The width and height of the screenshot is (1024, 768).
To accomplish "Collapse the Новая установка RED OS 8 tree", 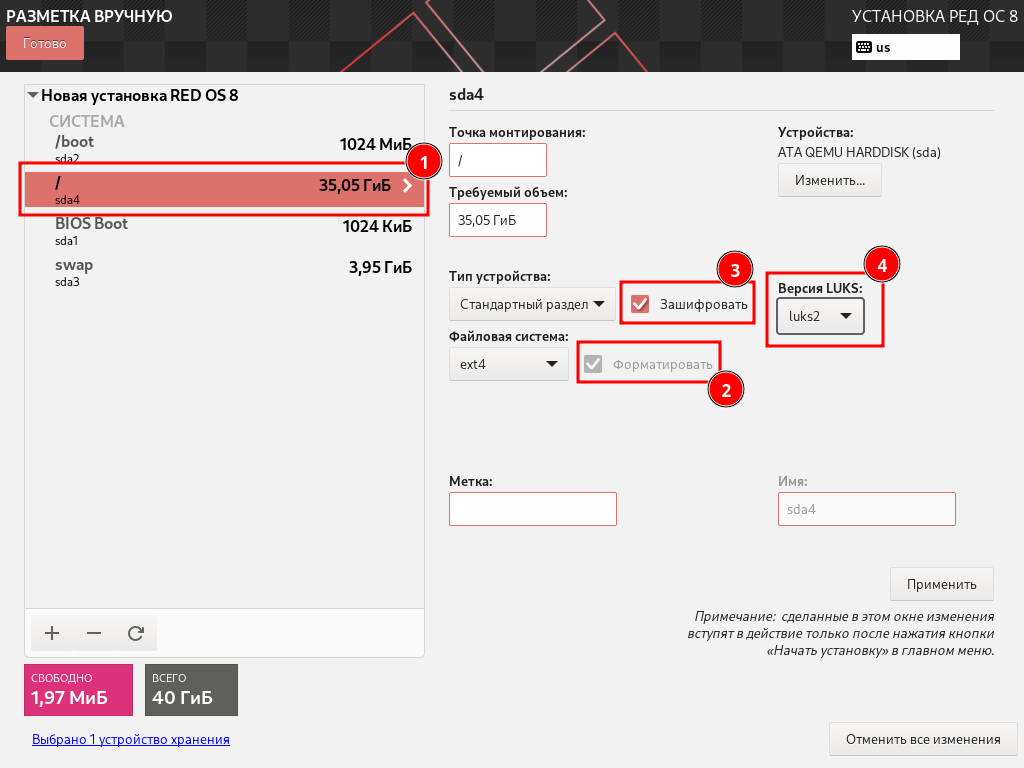I will (33, 95).
